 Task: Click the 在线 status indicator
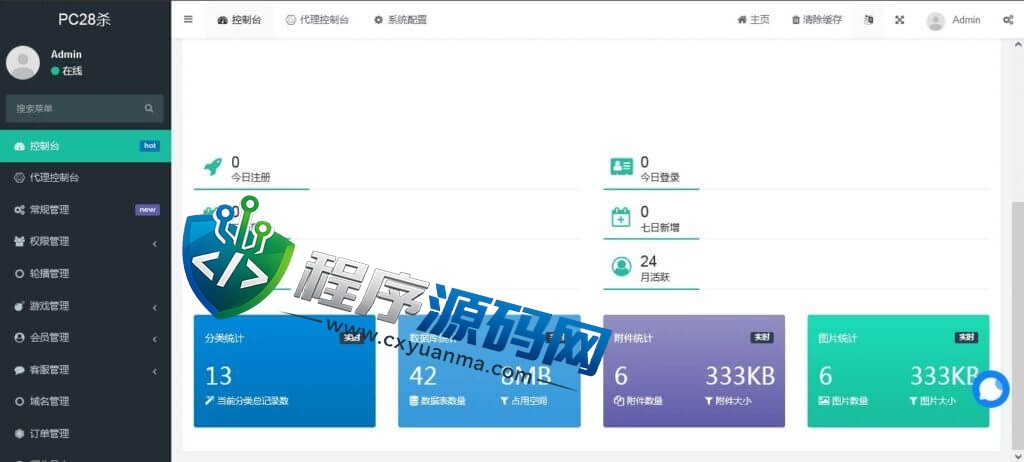67,71
